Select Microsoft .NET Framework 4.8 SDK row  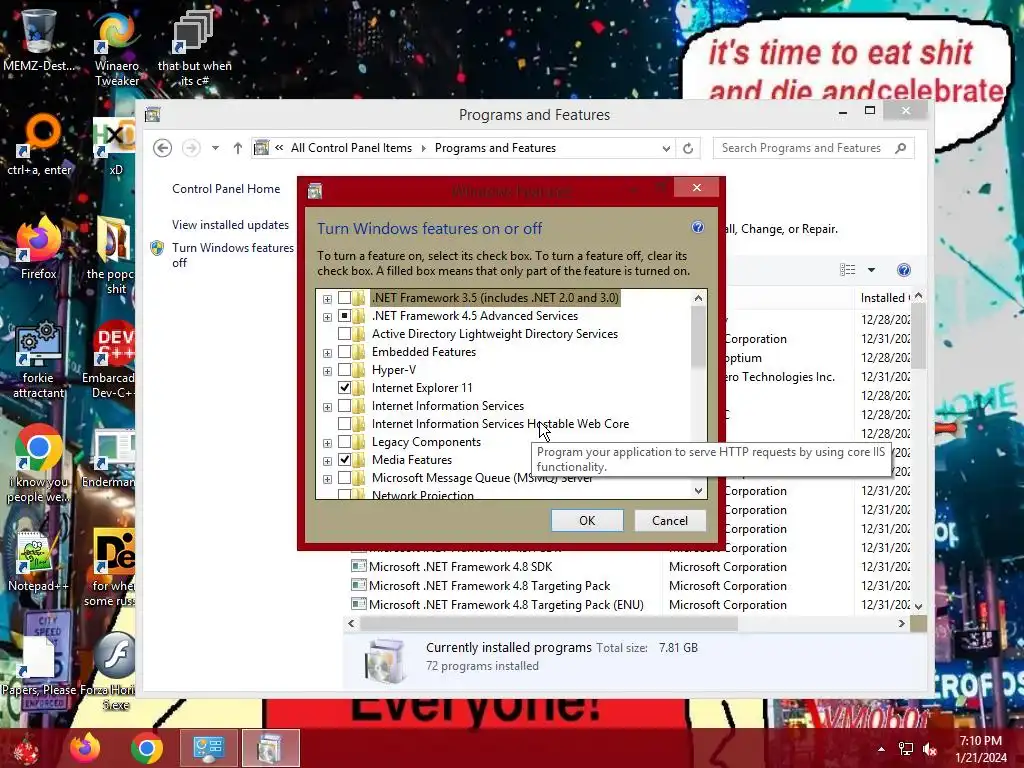460,567
